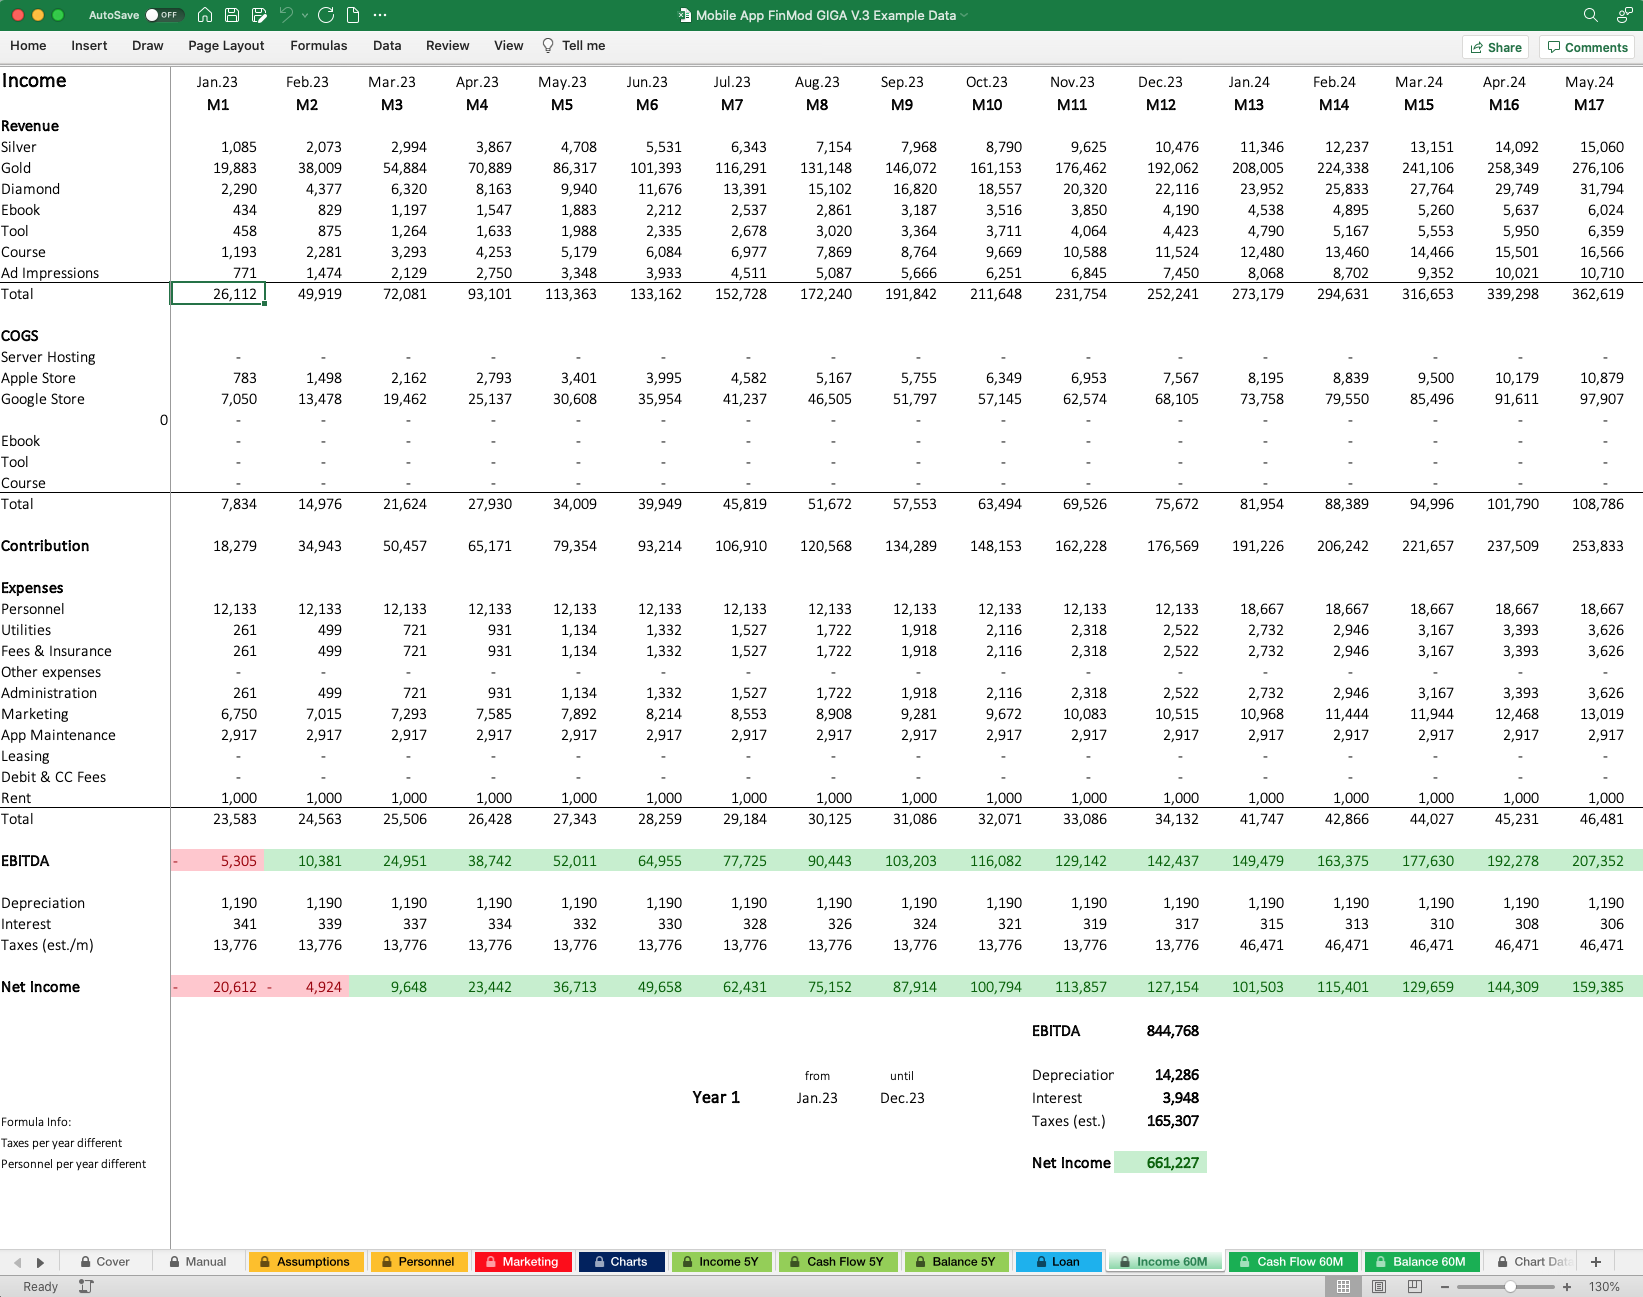Click the Save As icon with pencil
The height and width of the screenshot is (1297, 1643).
click(x=259, y=15)
